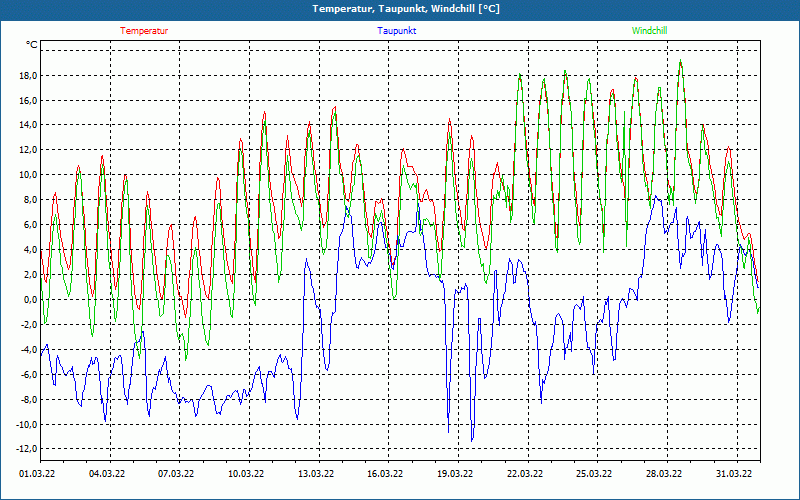
Task: Click the 16,0 y-axis value
Action: pos(28,101)
